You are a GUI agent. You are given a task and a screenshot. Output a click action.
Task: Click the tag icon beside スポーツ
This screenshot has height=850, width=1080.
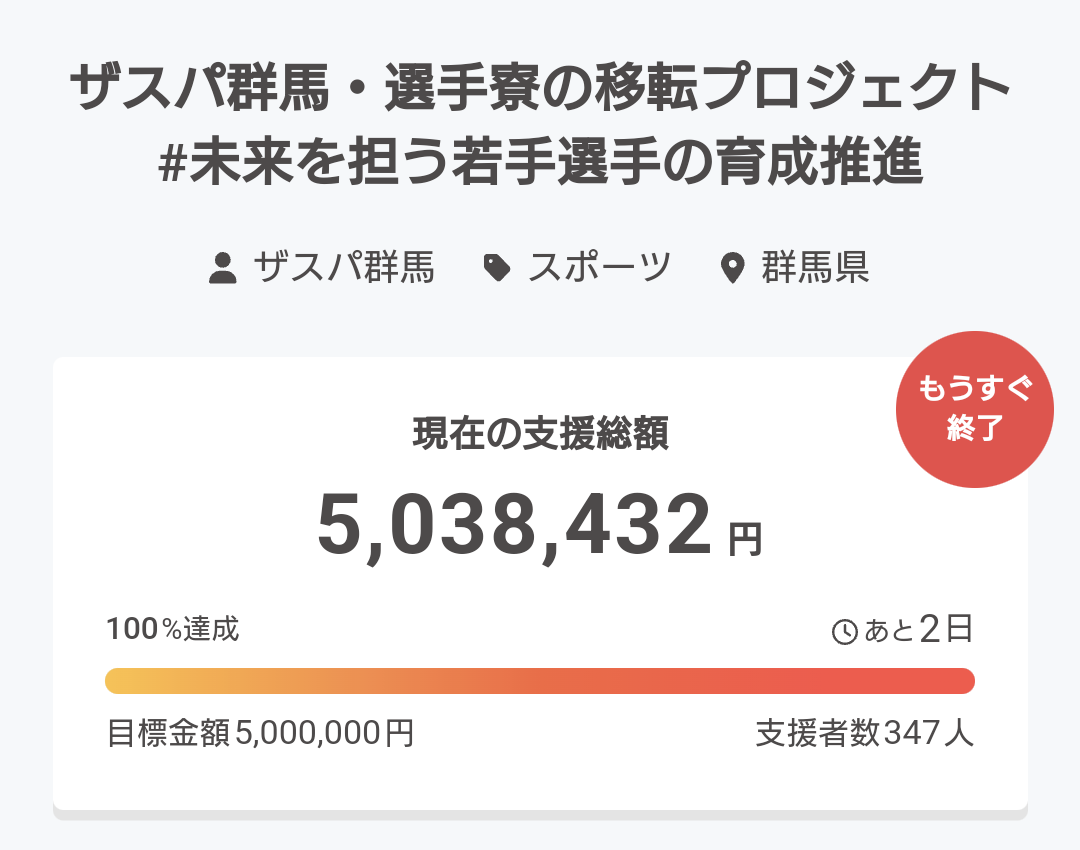click(x=497, y=268)
